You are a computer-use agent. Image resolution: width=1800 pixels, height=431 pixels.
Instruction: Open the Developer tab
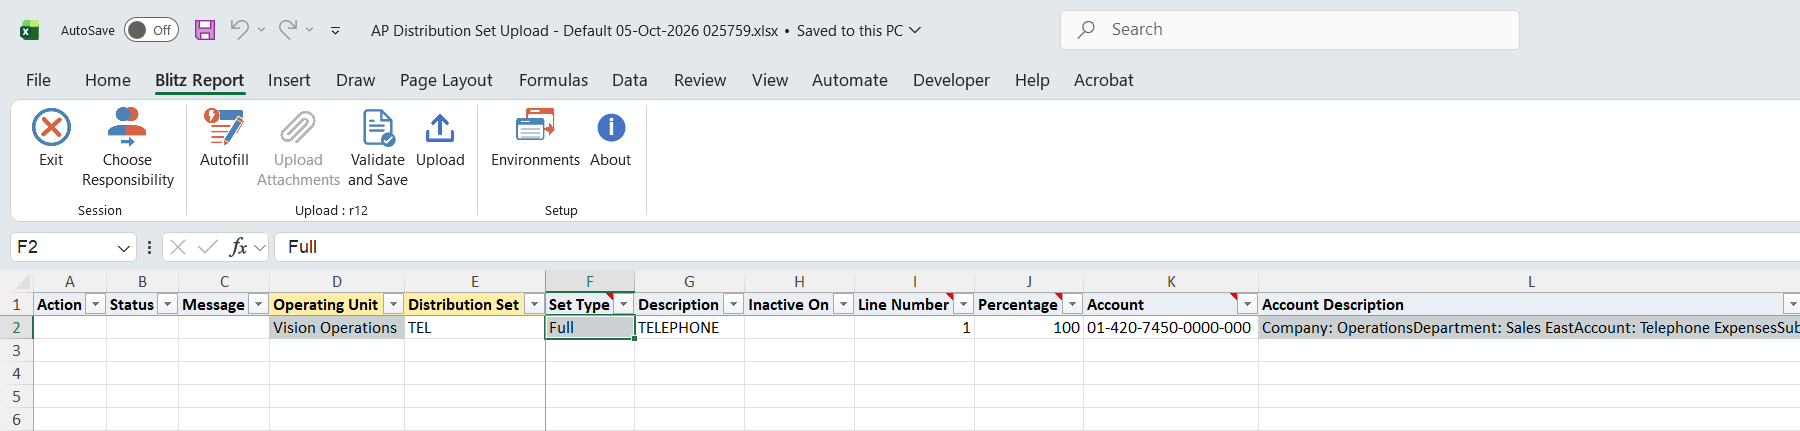coord(951,80)
